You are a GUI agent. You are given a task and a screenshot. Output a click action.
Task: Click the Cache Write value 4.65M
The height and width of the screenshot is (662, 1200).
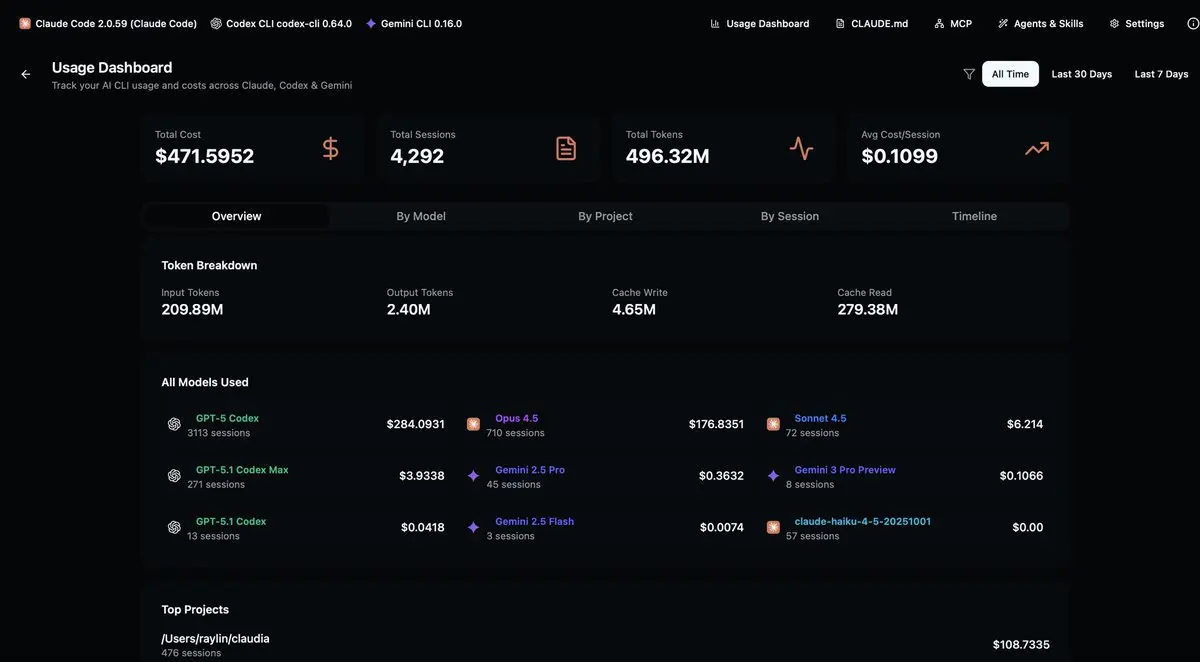(x=634, y=310)
